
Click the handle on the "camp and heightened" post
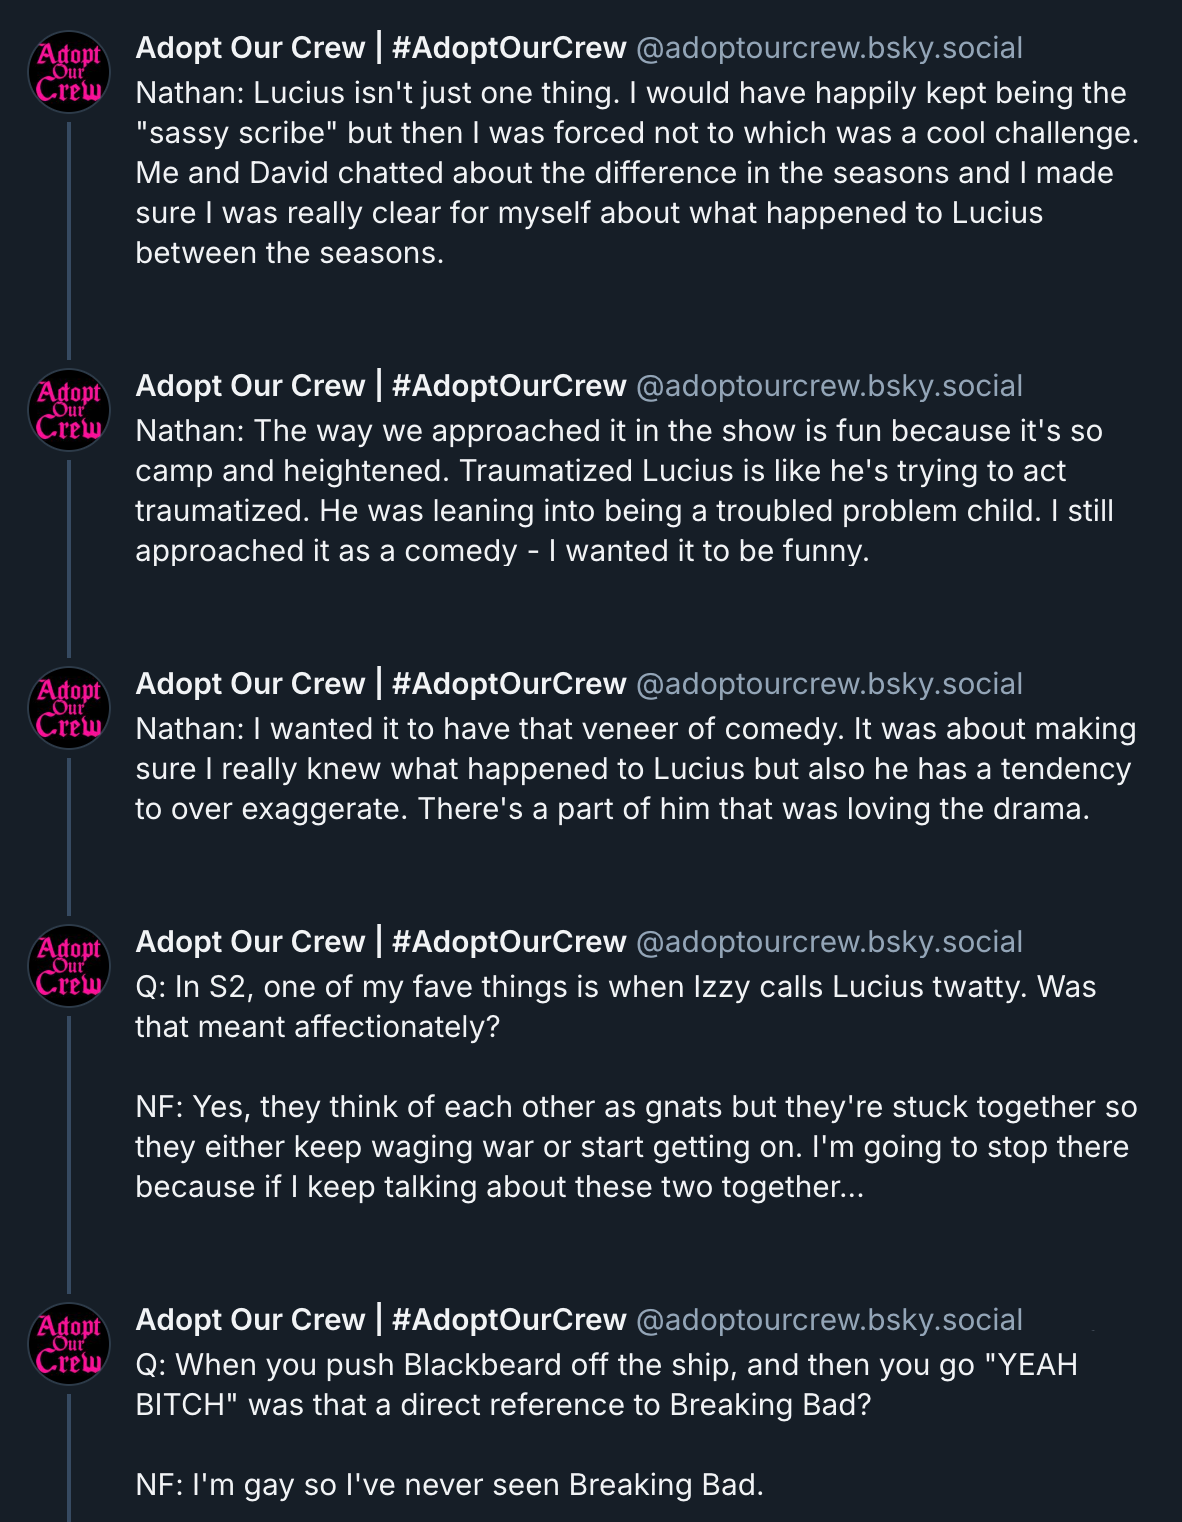pyautogui.click(x=829, y=386)
